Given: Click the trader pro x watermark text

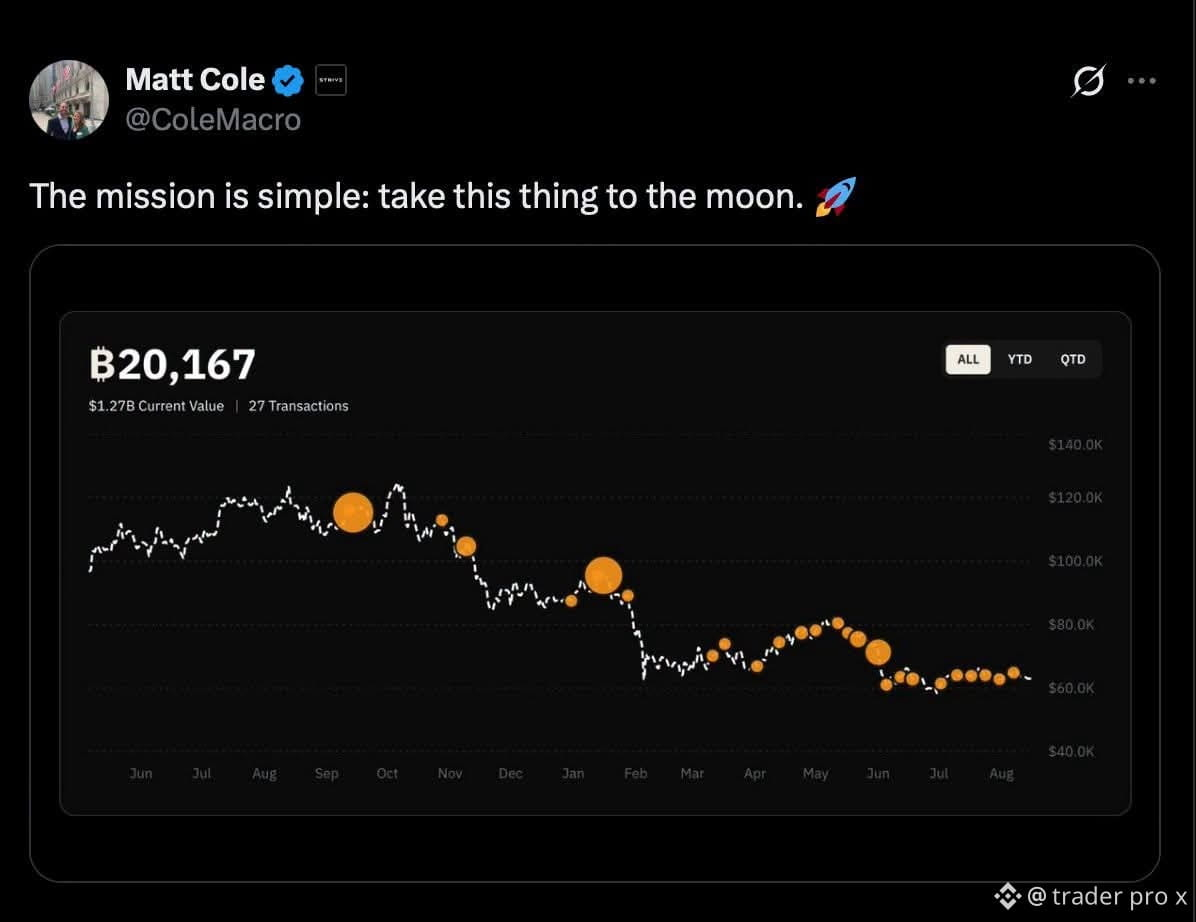Looking at the screenshot, I should coord(1107,897).
